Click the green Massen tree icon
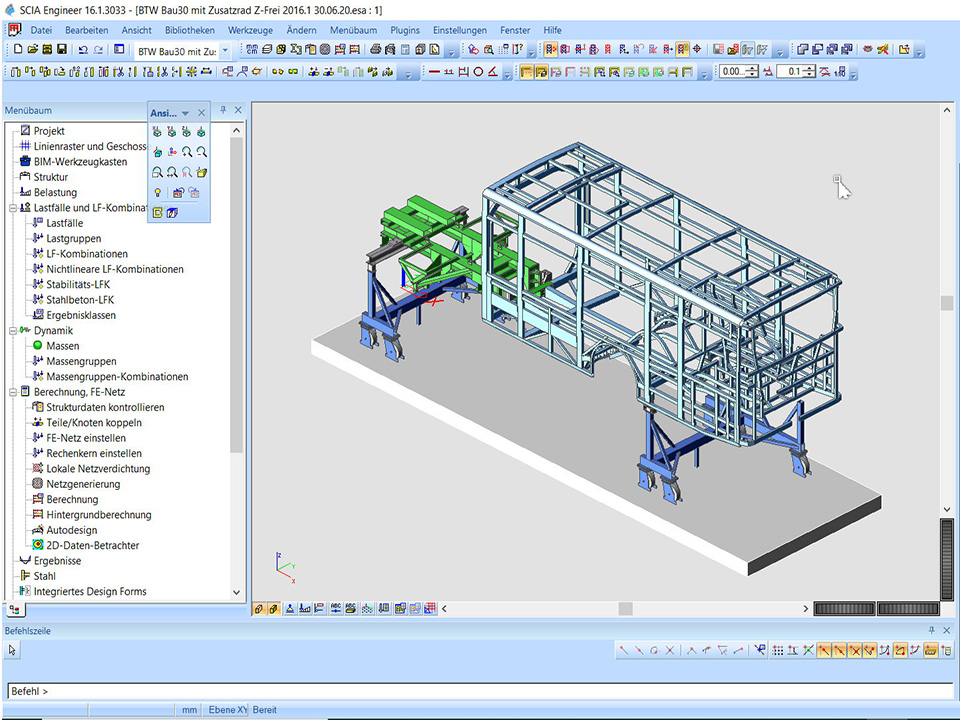Viewport: 960px width, 720px height. (x=38, y=346)
